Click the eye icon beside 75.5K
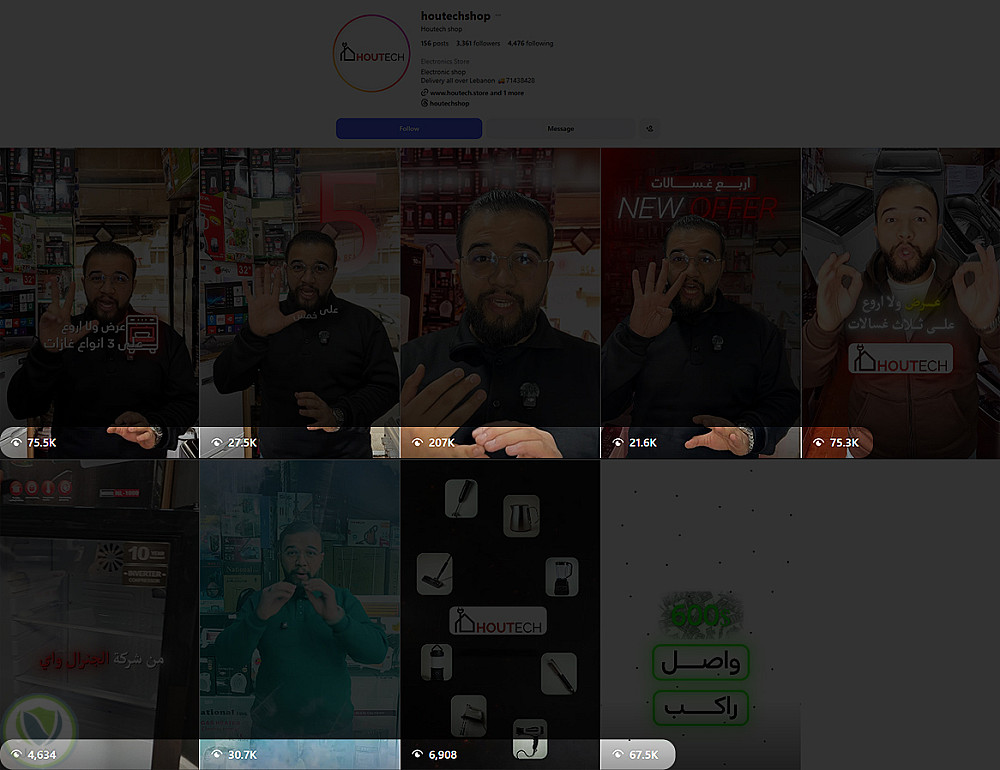 pyautogui.click(x=17, y=442)
